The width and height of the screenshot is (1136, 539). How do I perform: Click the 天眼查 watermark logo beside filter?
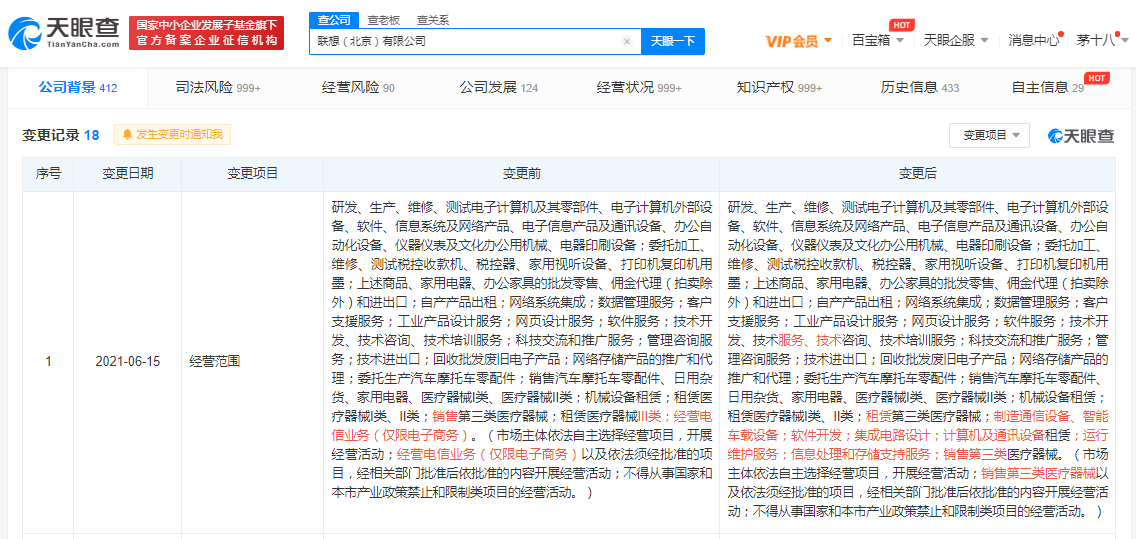pos(1081,135)
